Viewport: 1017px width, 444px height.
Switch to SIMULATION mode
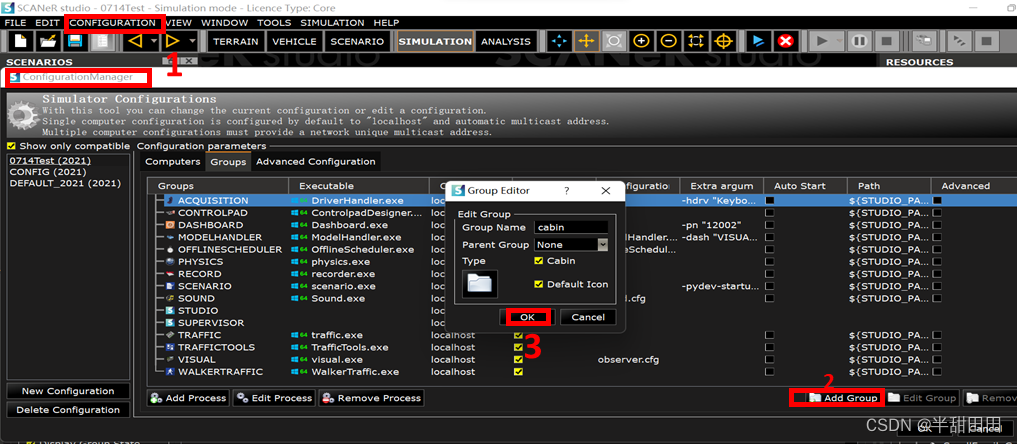coord(435,41)
